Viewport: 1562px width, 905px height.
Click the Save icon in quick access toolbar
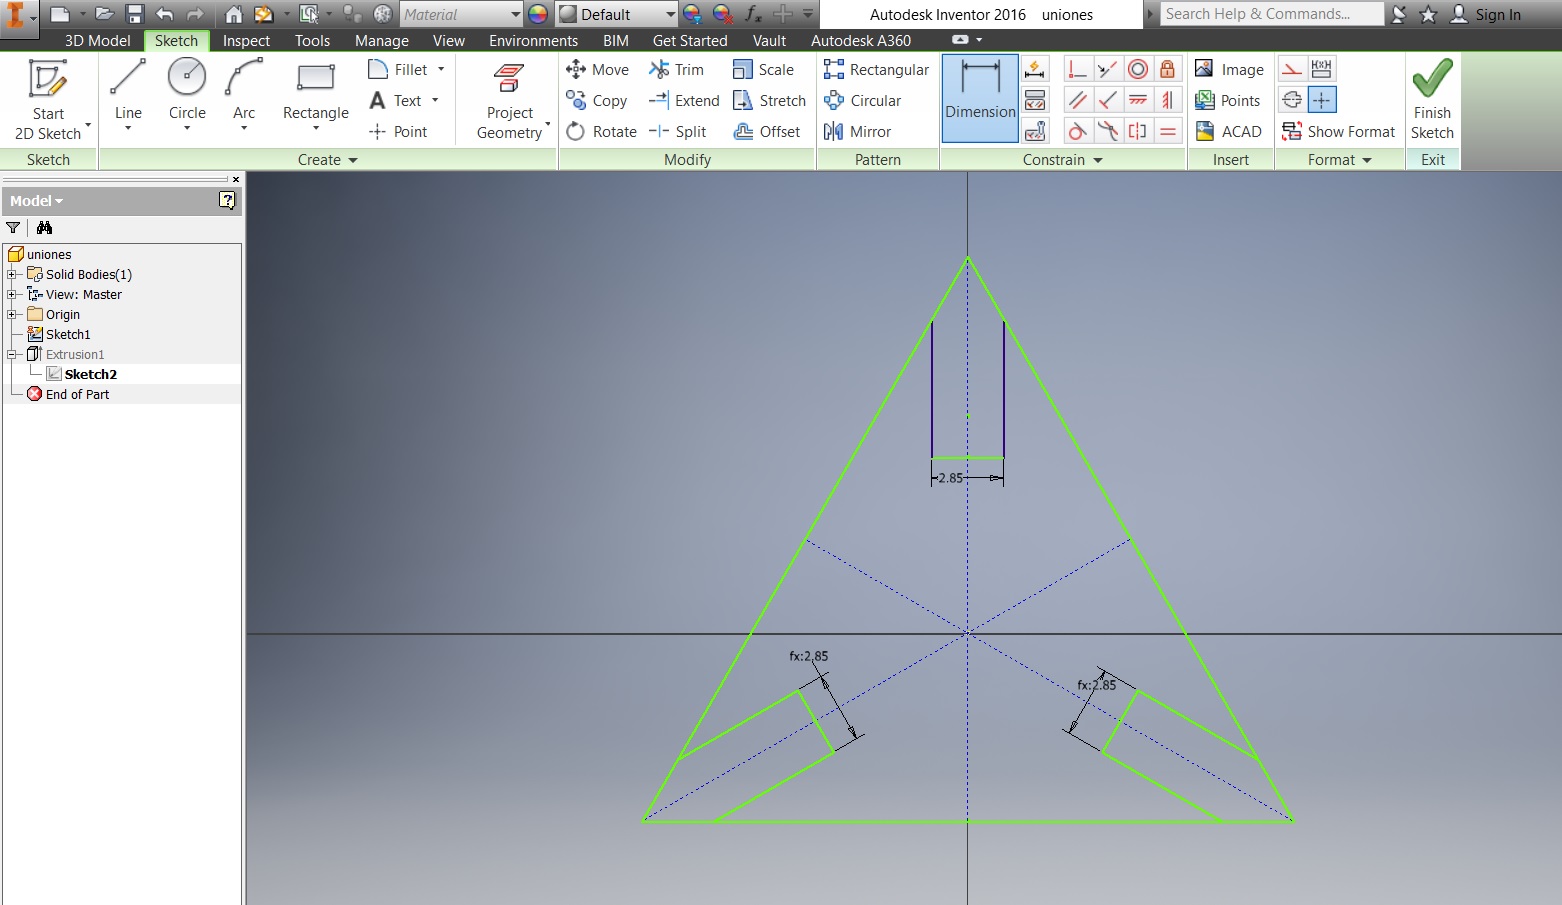point(135,14)
